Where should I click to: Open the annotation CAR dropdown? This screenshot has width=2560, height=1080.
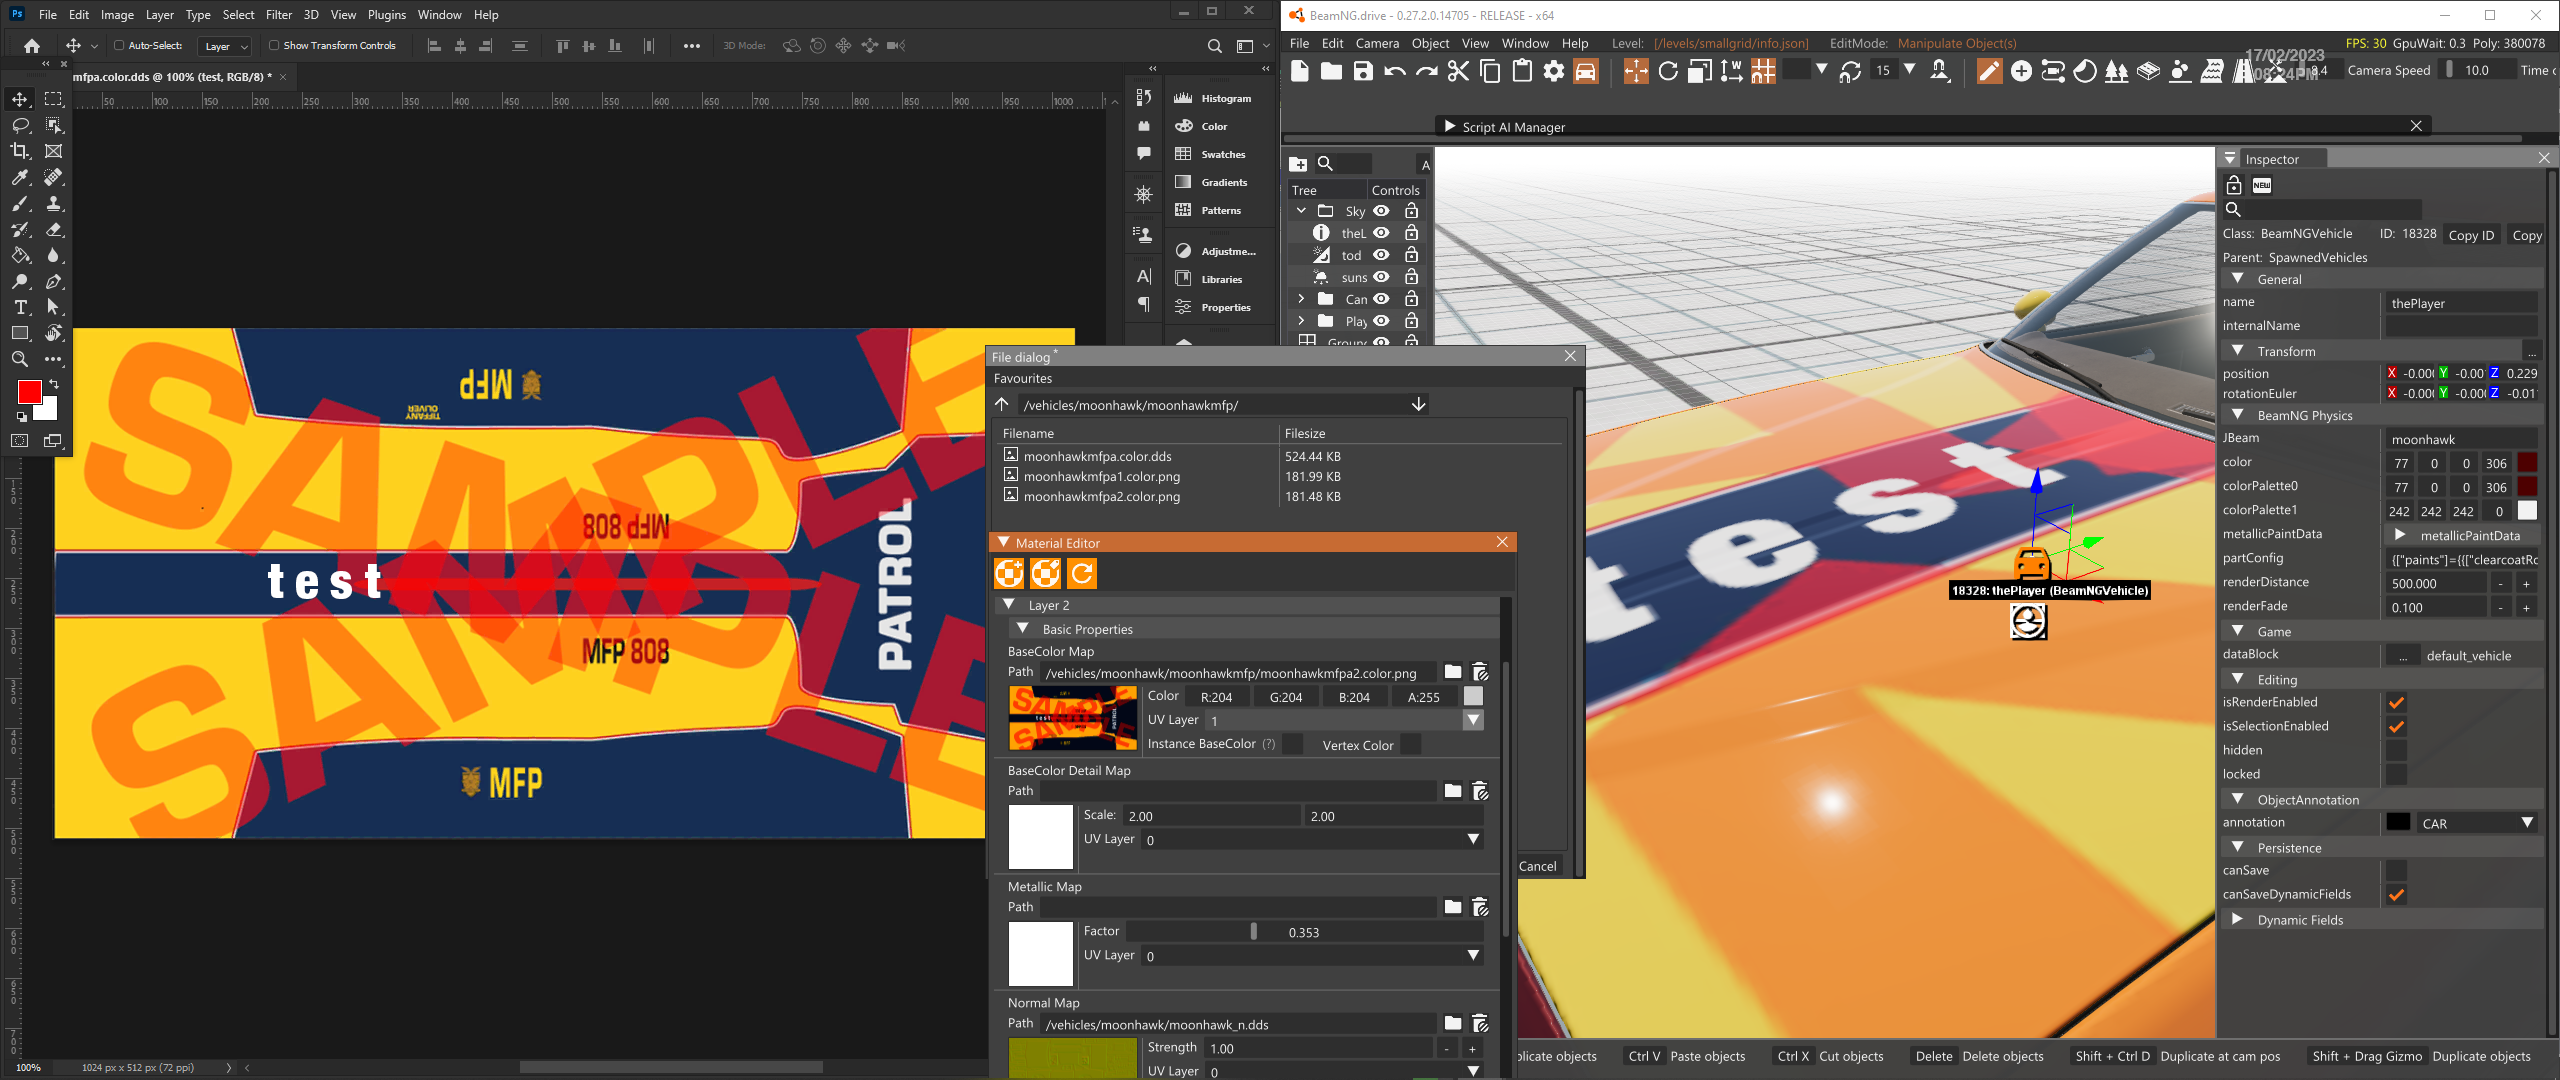tap(2477, 823)
